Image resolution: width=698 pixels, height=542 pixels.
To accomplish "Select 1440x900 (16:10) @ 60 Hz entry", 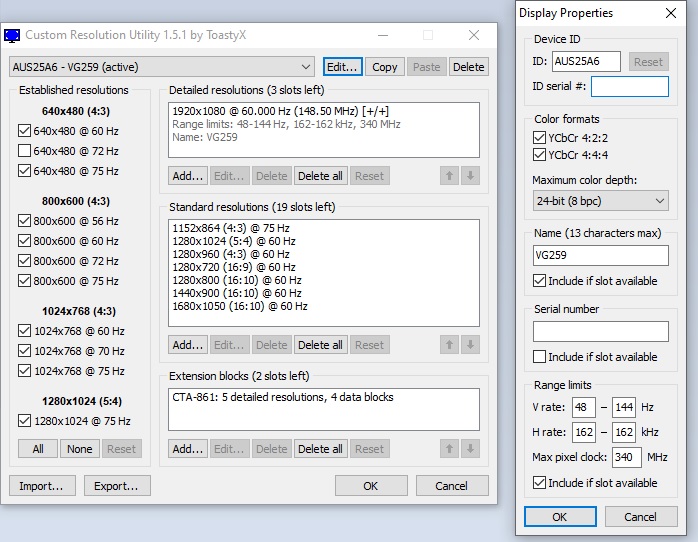I will [236, 294].
